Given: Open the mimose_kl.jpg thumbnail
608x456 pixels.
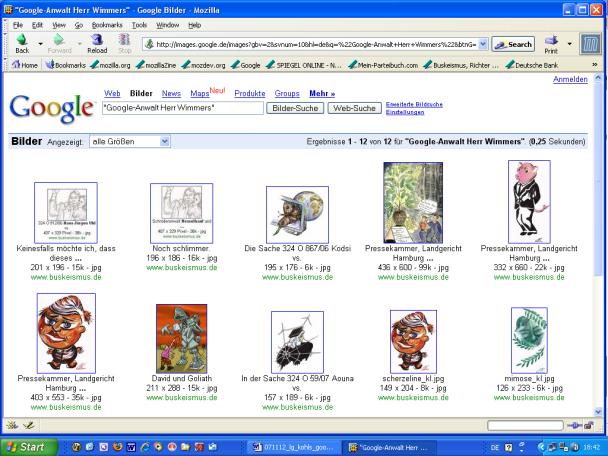Looking at the screenshot, I should [x=529, y=340].
